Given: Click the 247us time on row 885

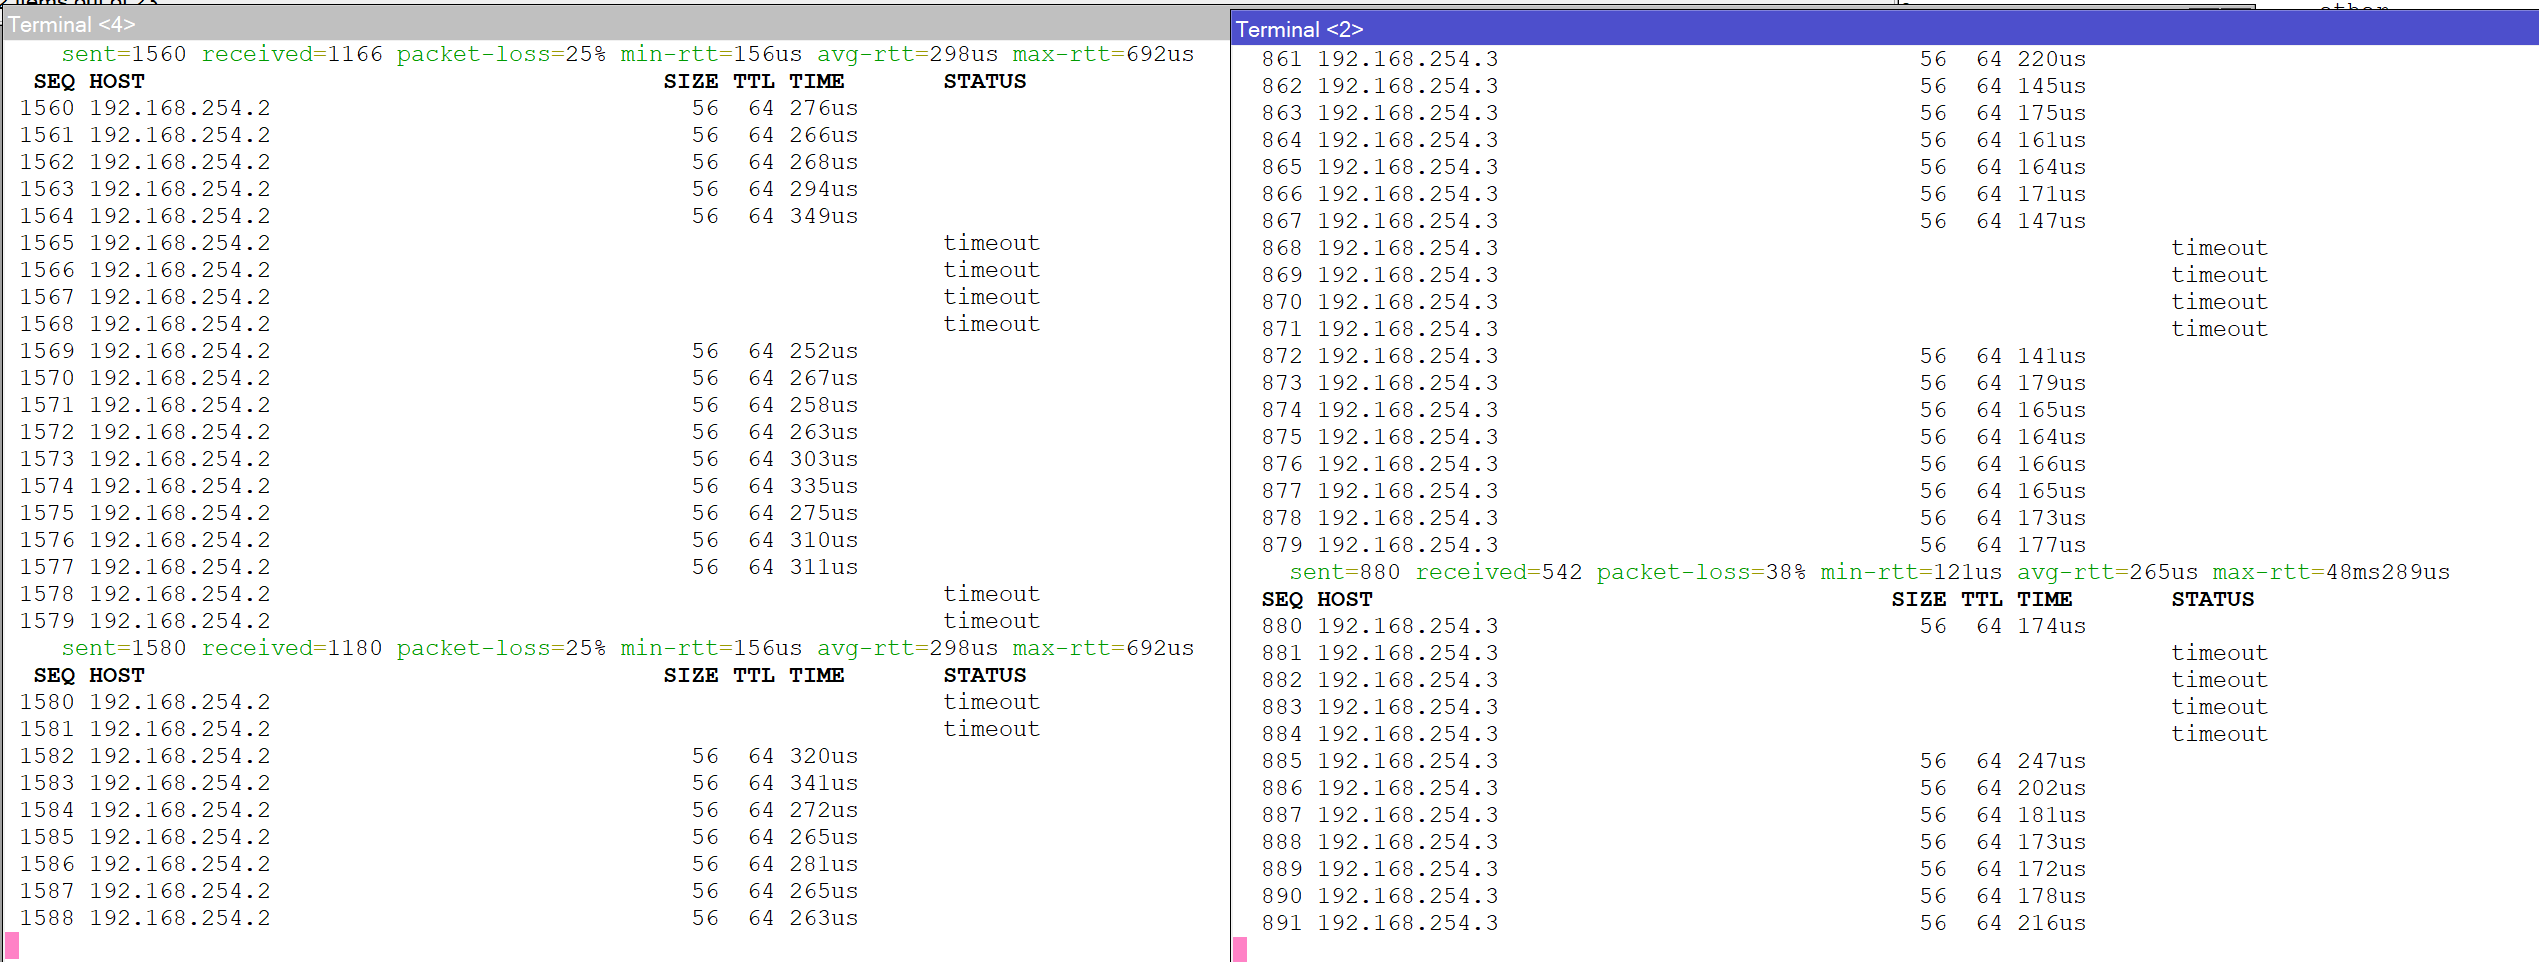Looking at the screenshot, I should tap(2052, 761).
